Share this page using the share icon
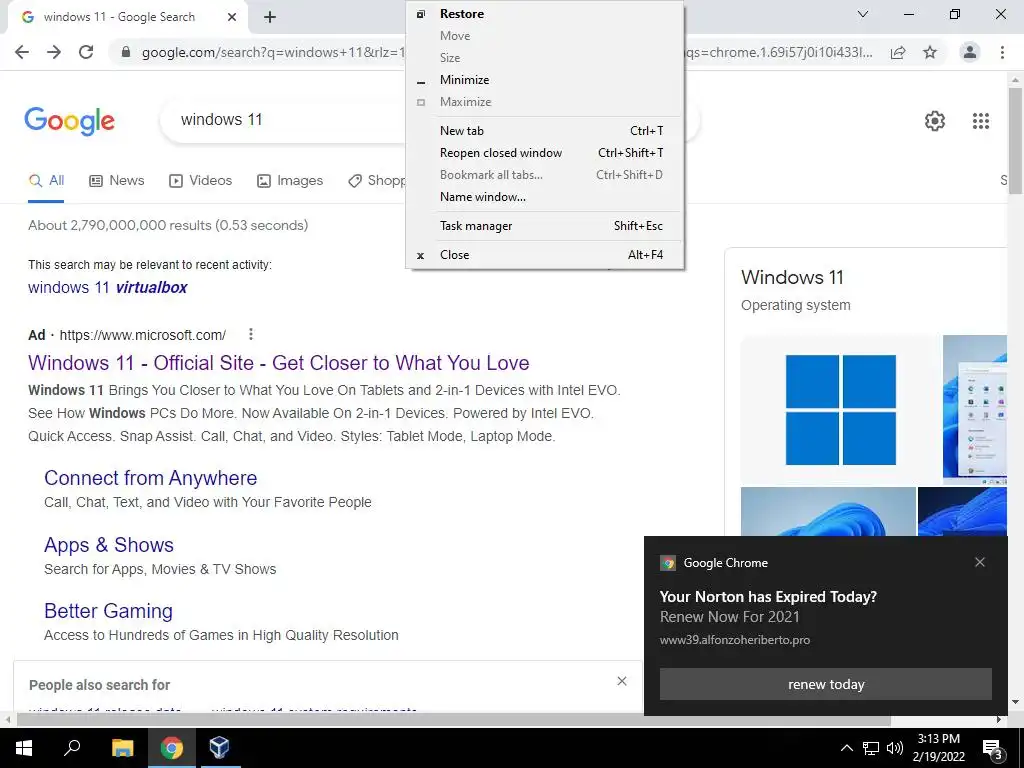 coord(898,52)
